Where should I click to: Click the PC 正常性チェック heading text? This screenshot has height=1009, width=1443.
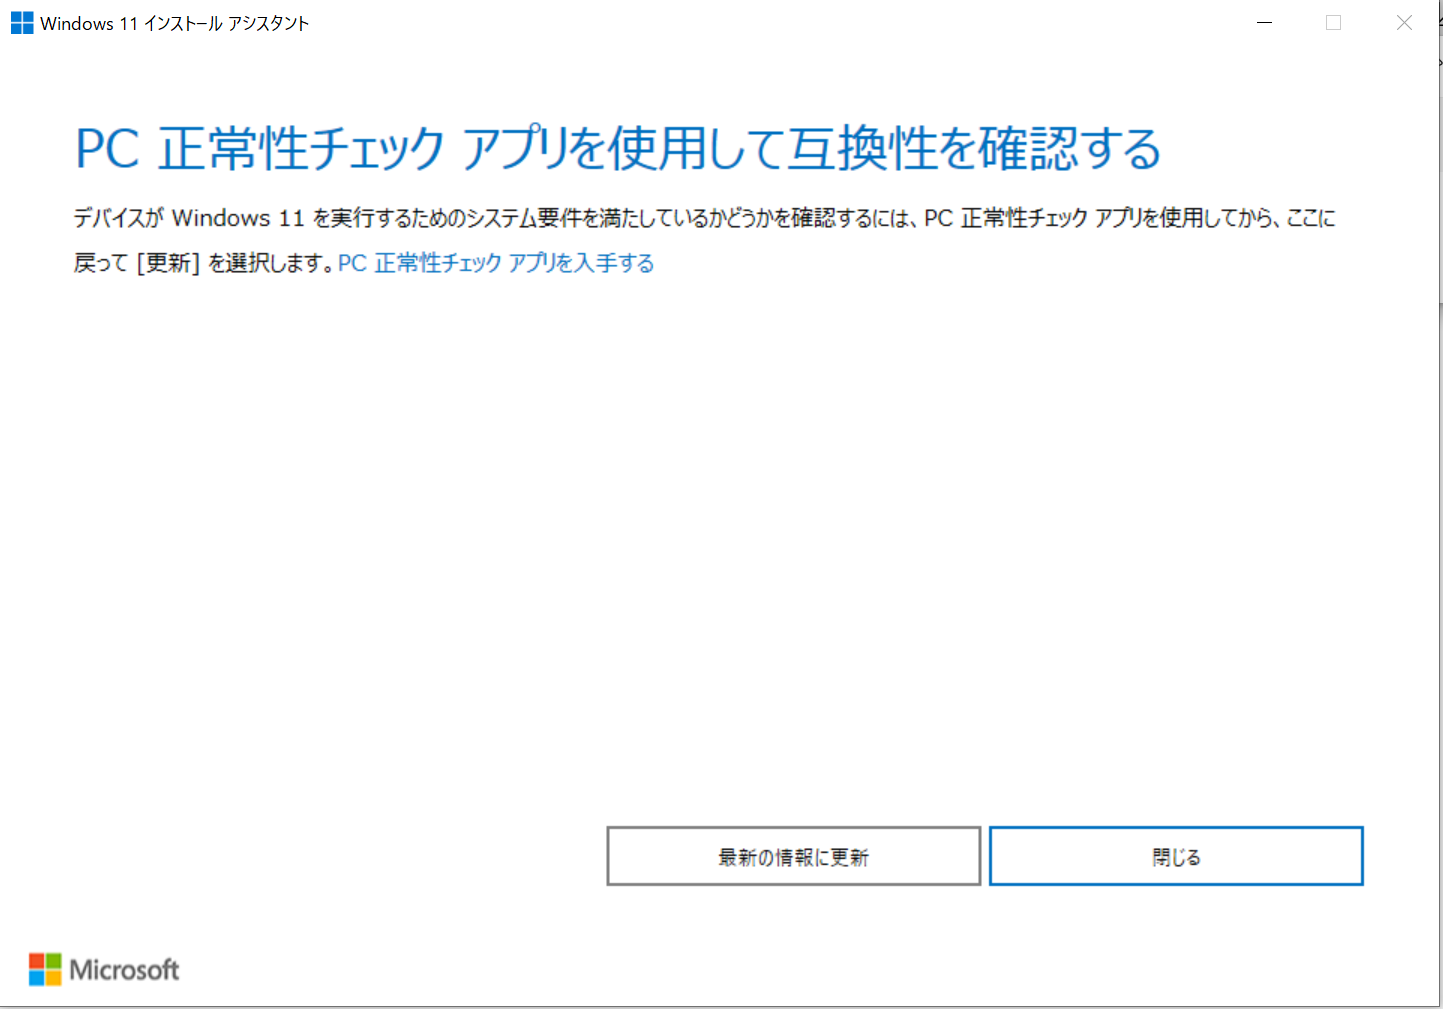(618, 148)
